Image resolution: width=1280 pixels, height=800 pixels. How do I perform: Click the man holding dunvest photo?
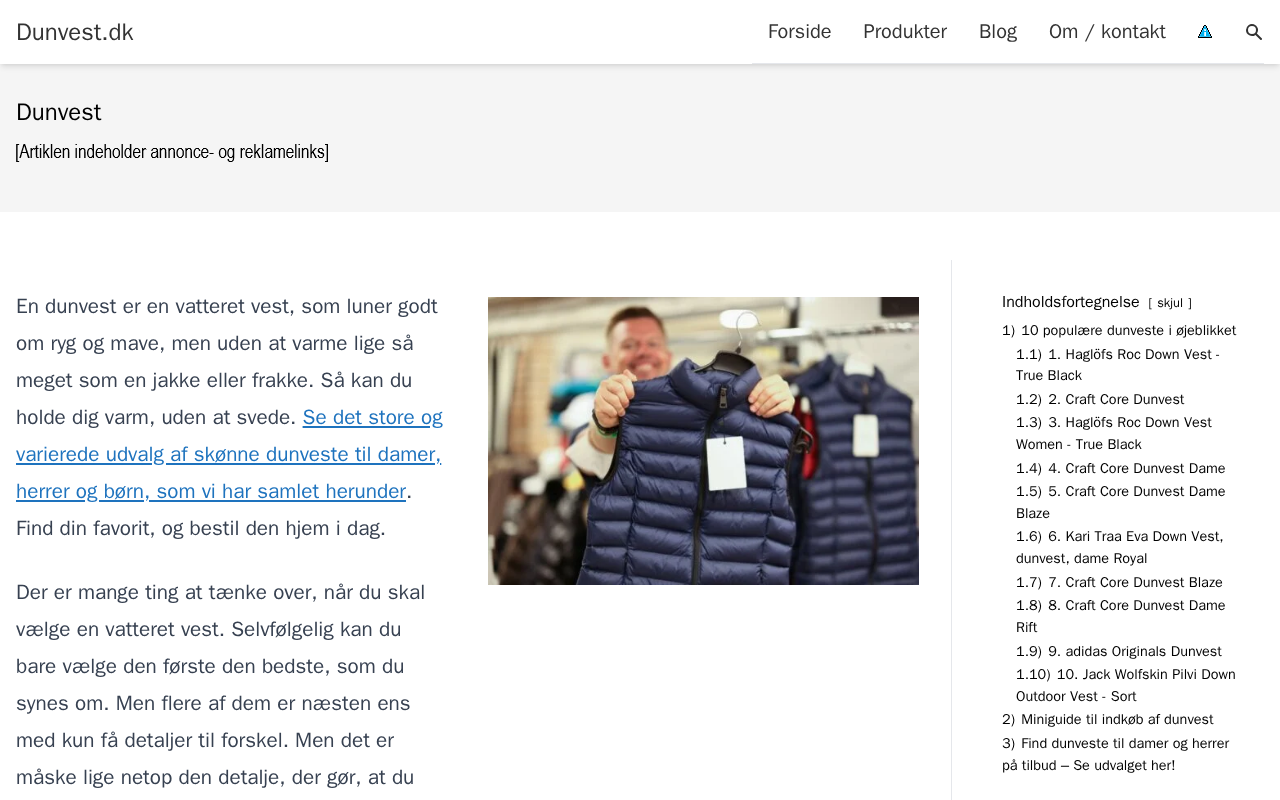(x=703, y=441)
